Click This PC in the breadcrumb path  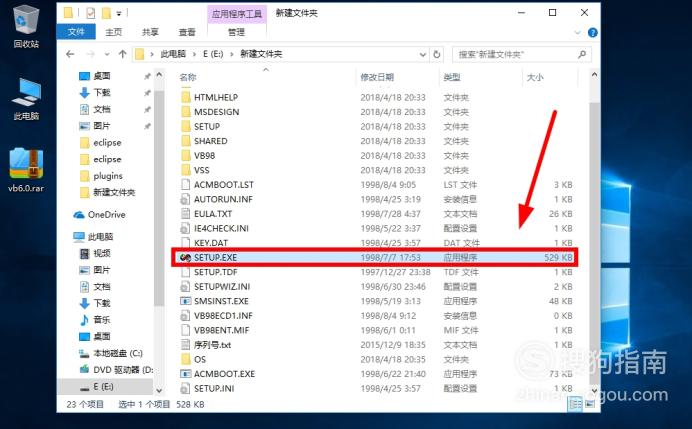tap(173, 54)
